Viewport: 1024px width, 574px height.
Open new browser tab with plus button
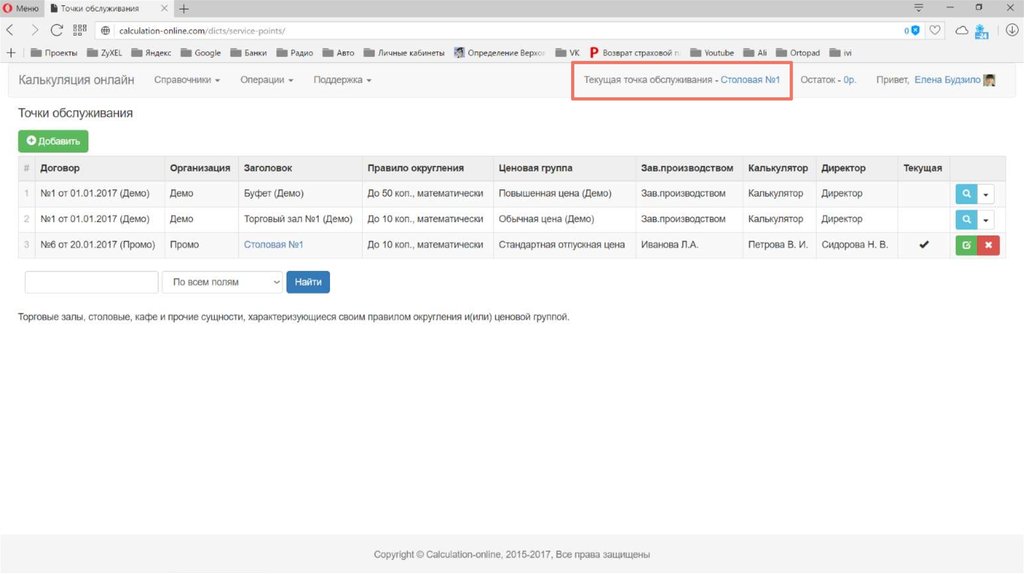coord(184,8)
